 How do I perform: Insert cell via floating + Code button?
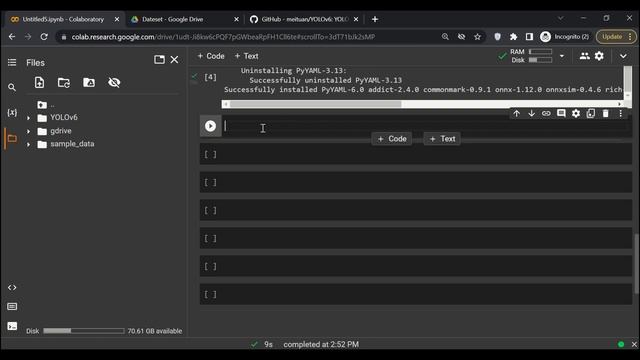(x=392, y=139)
